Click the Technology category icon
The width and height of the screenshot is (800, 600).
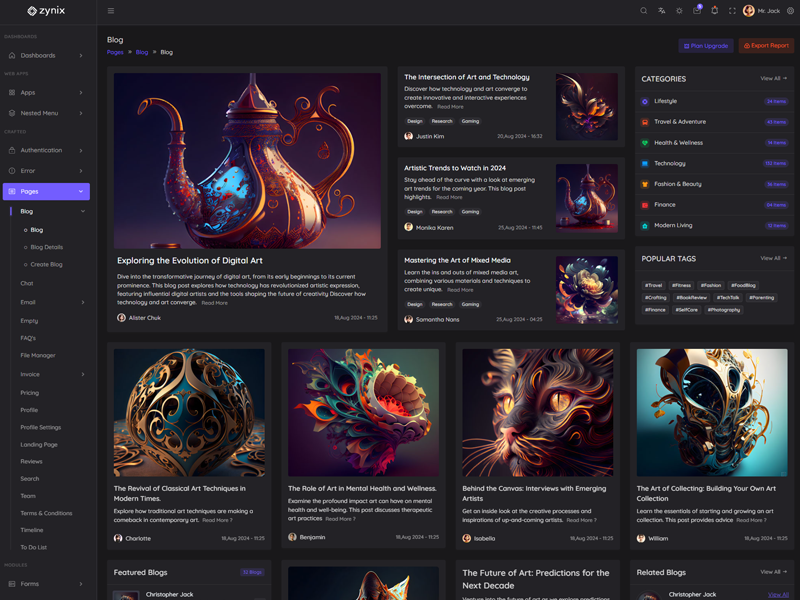[645, 163]
